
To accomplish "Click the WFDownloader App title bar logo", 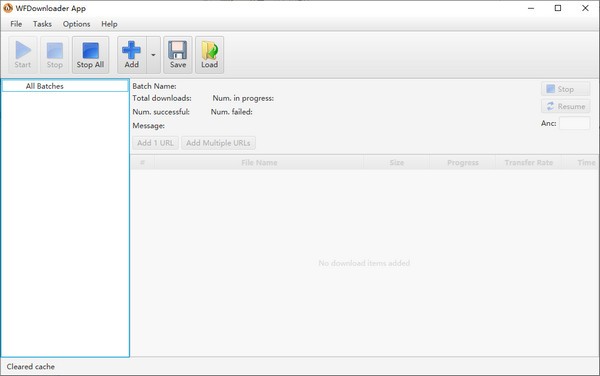I will 8,8.
